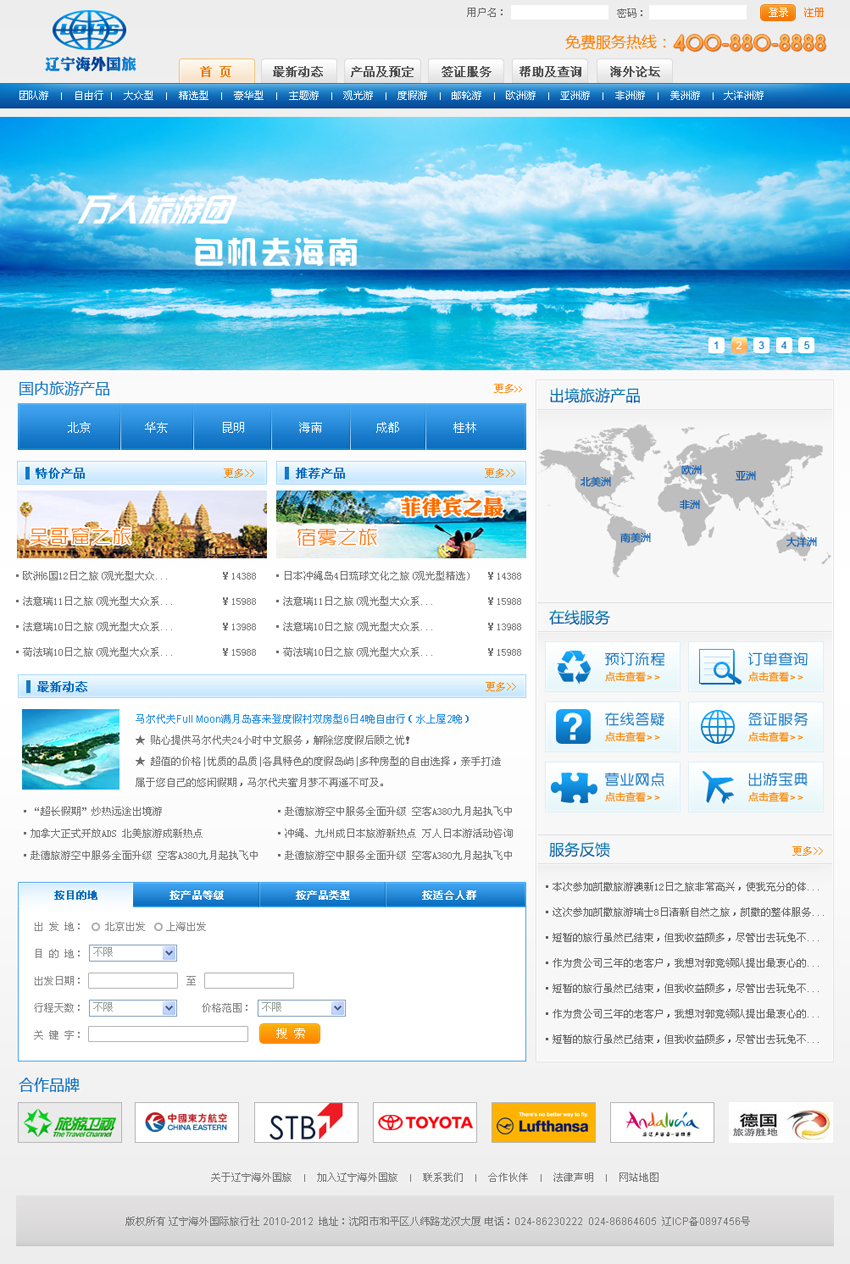
Task: Click 亚洲 on the world map
Action: 746,476
